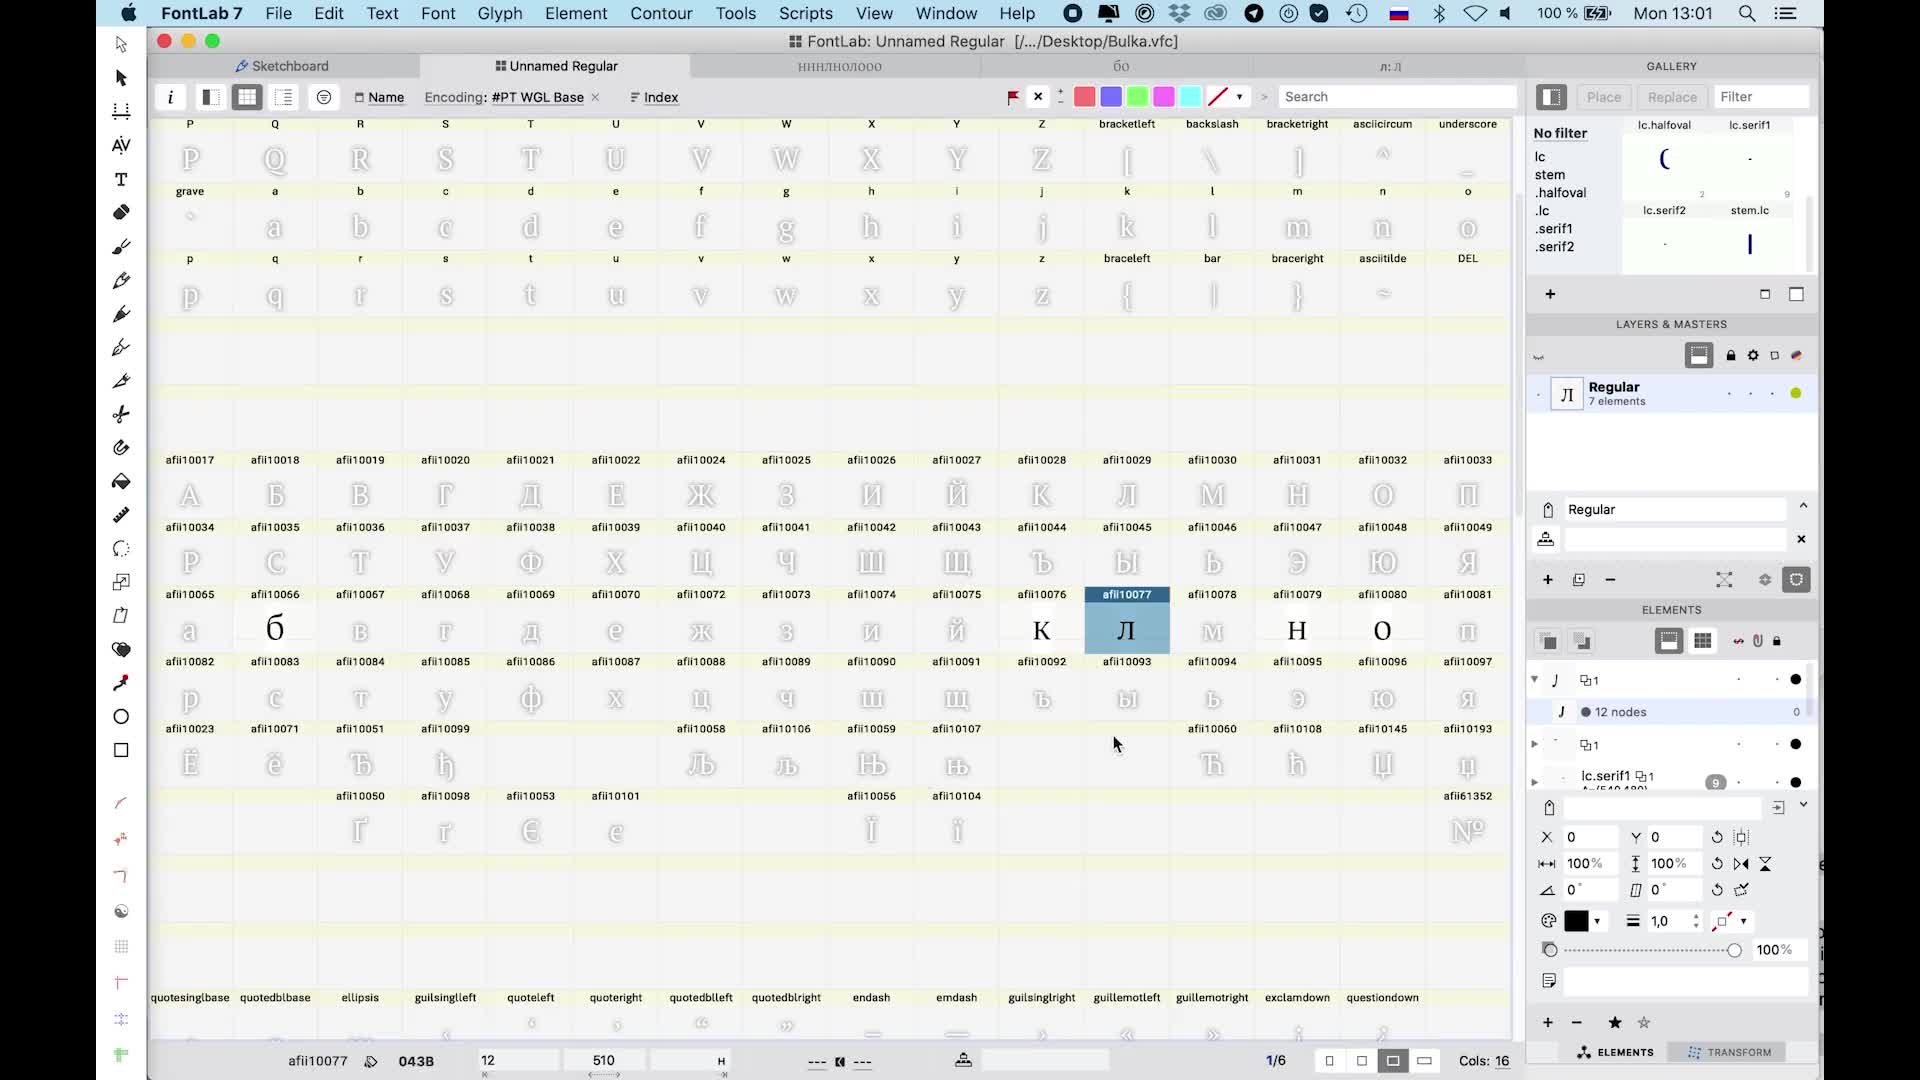Collapse the first element group triangle
The image size is (1920, 1080).
[1535, 680]
